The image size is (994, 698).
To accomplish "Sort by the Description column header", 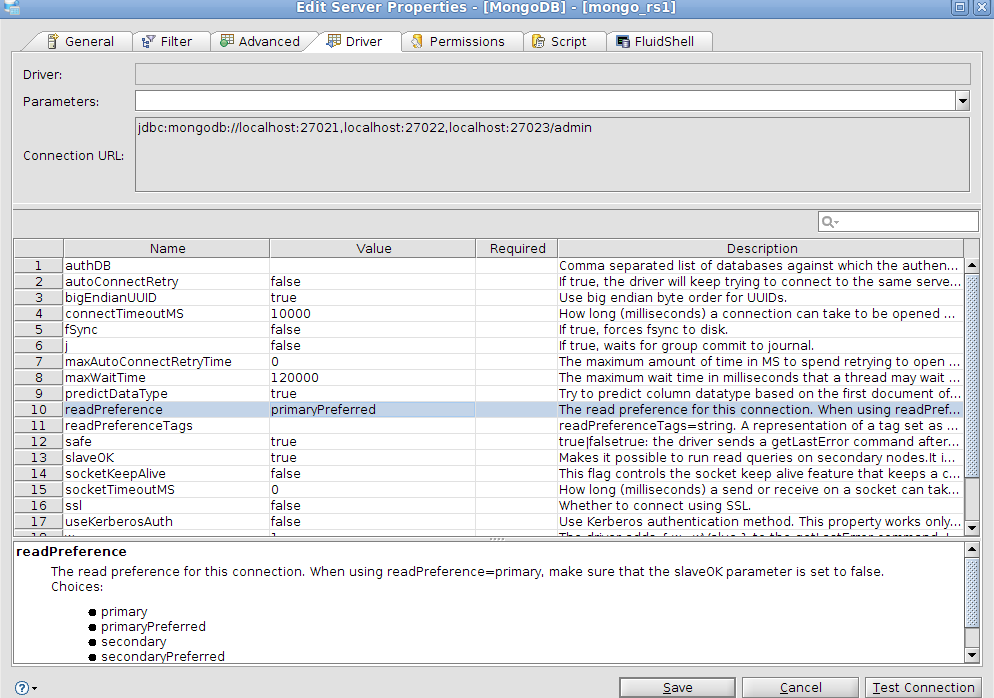I will [x=761, y=249].
